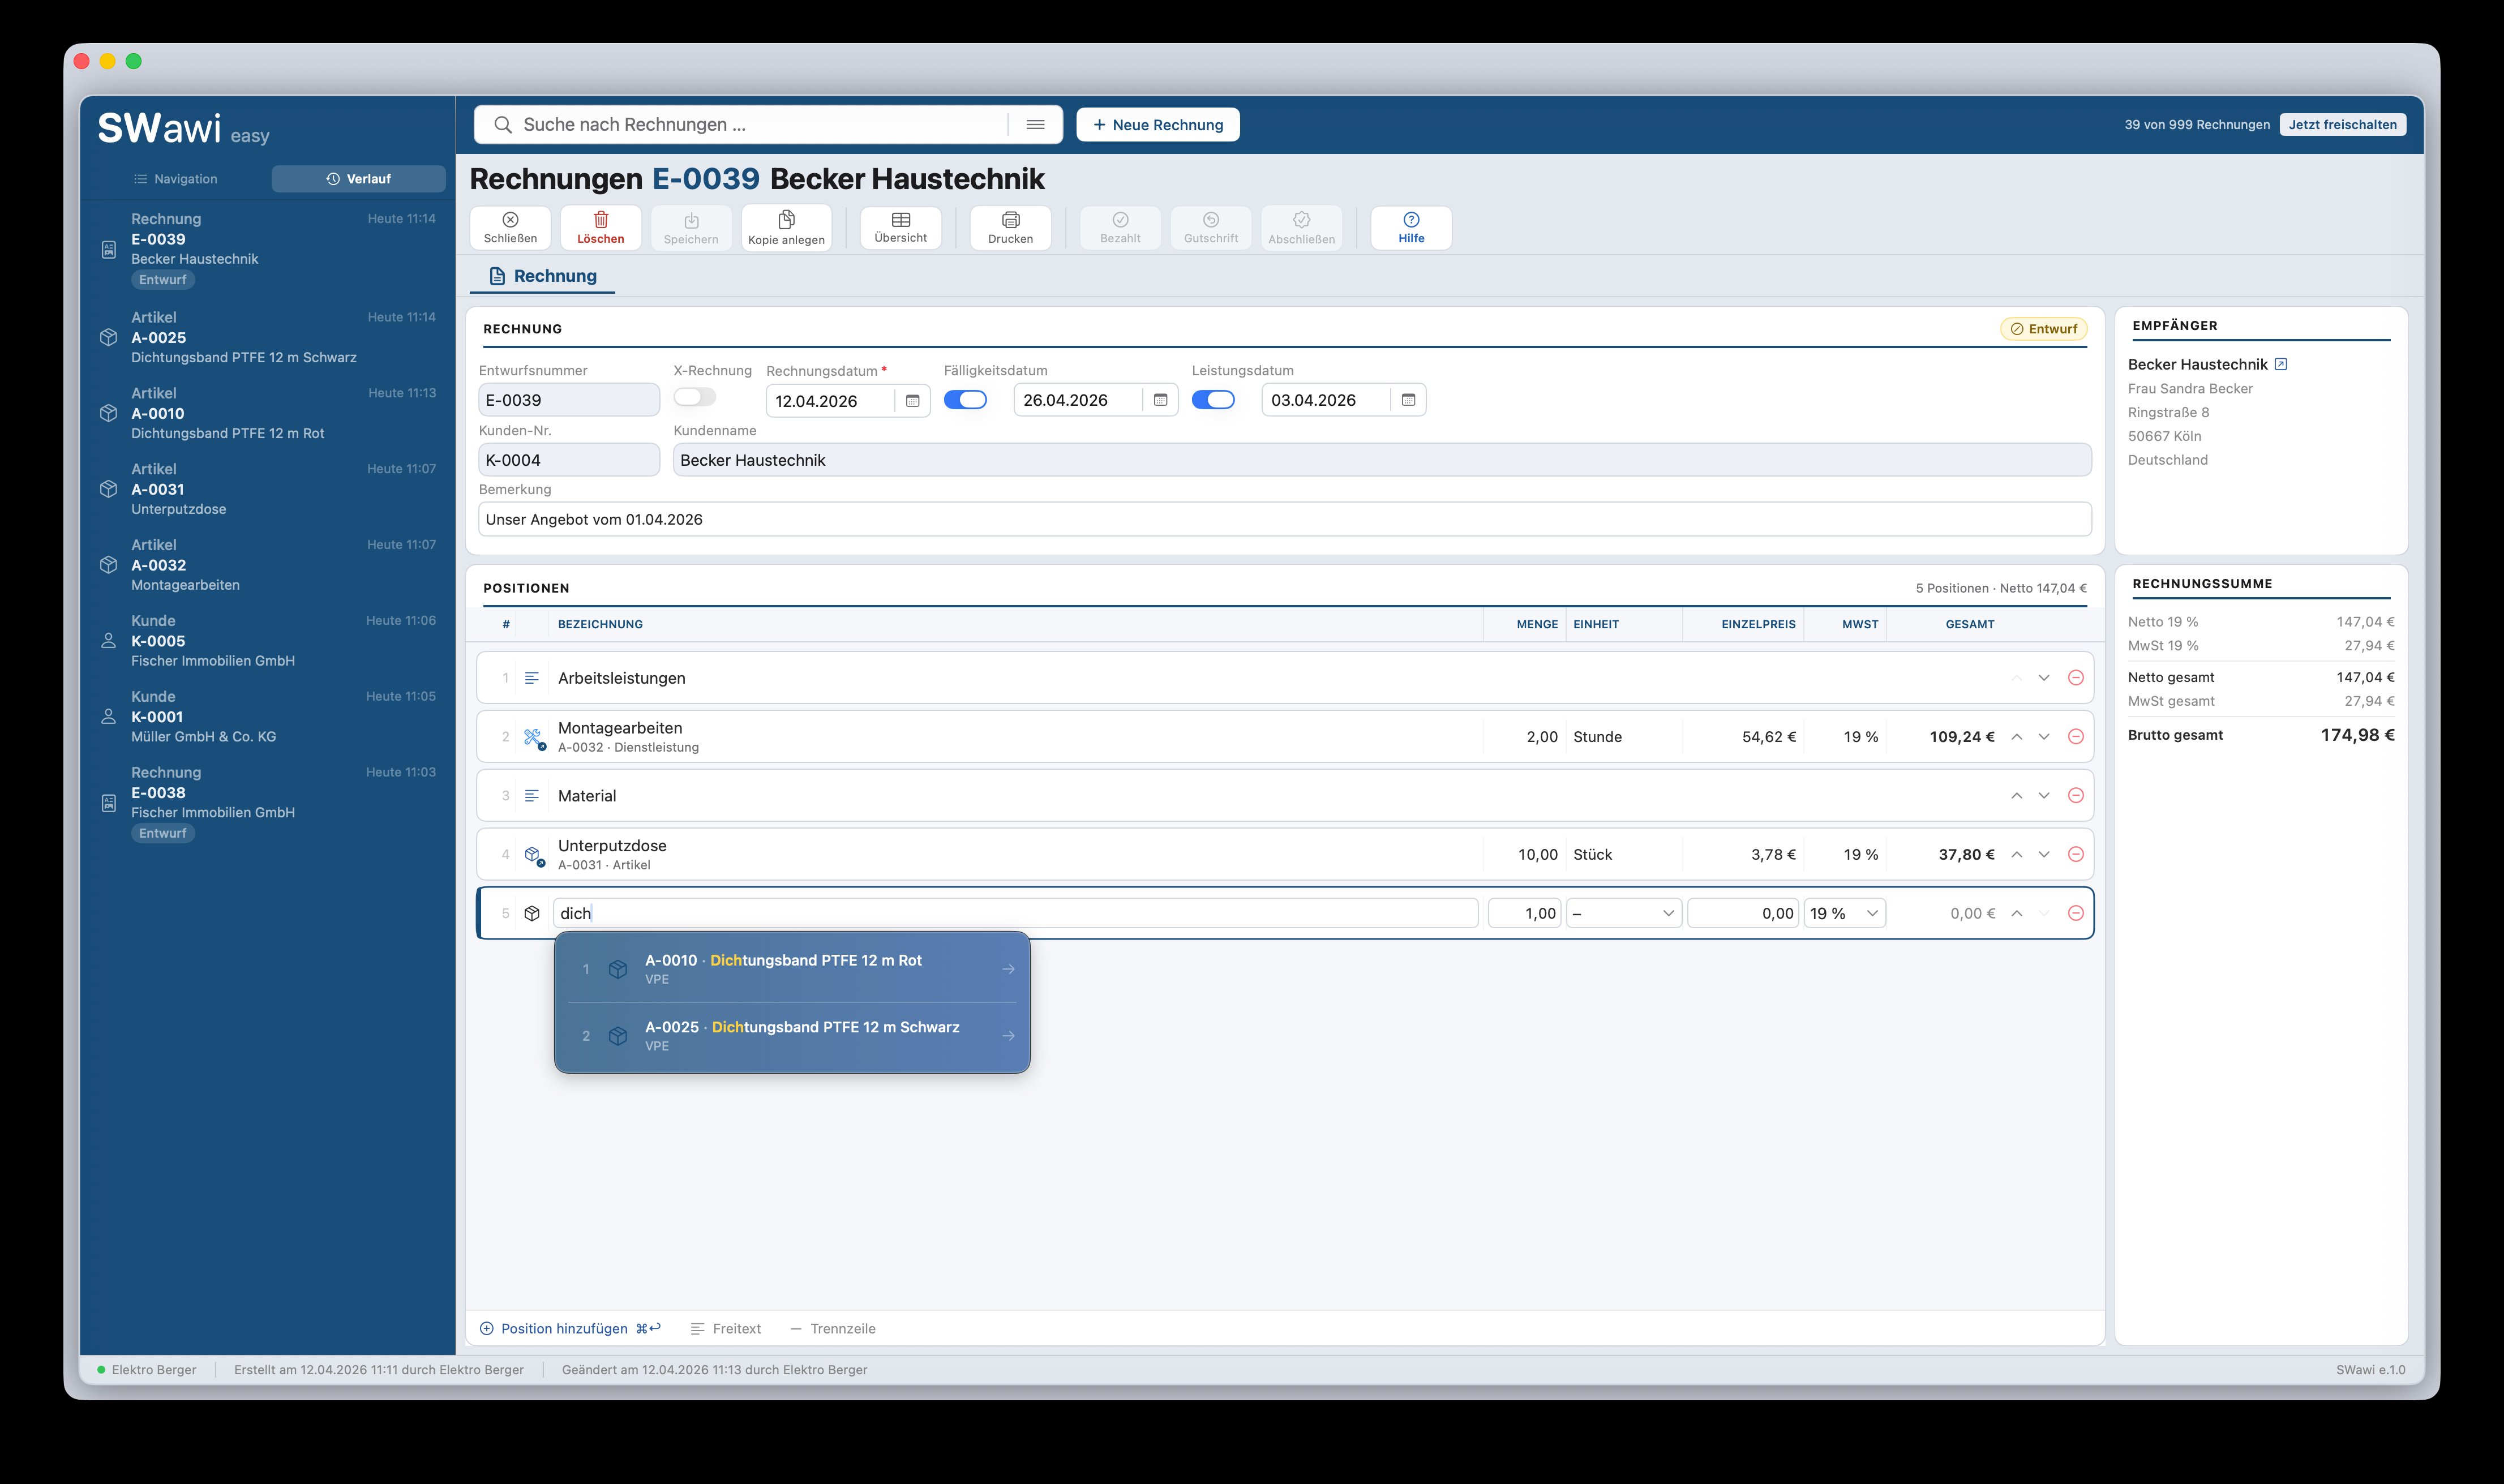Open the Navigation sidebar tab

pos(176,179)
